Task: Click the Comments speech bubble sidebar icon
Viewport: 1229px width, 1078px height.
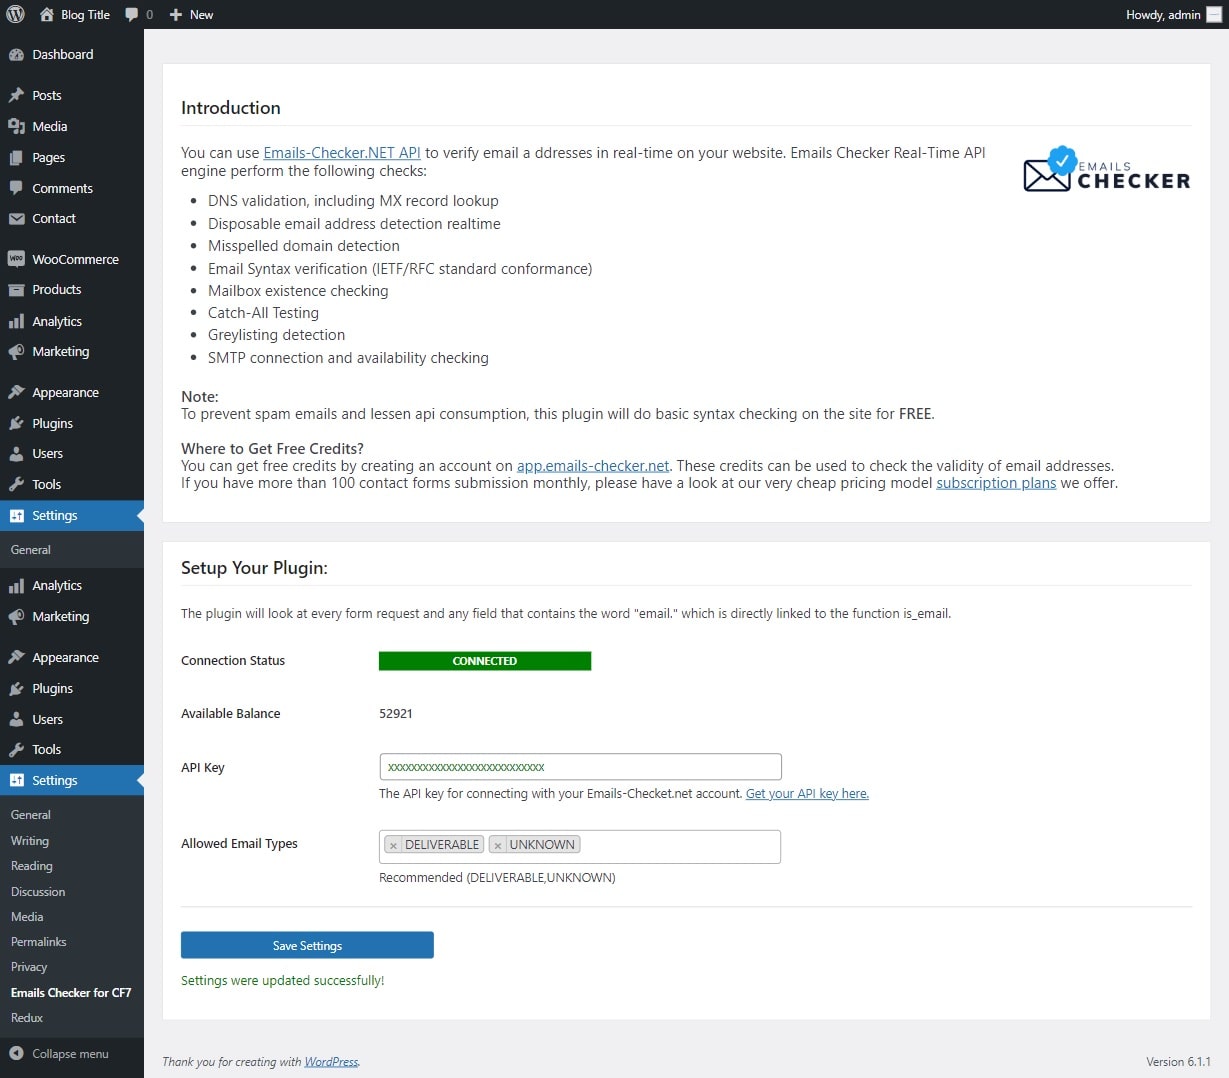Action: pyautogui.click(x=16, y=188)
